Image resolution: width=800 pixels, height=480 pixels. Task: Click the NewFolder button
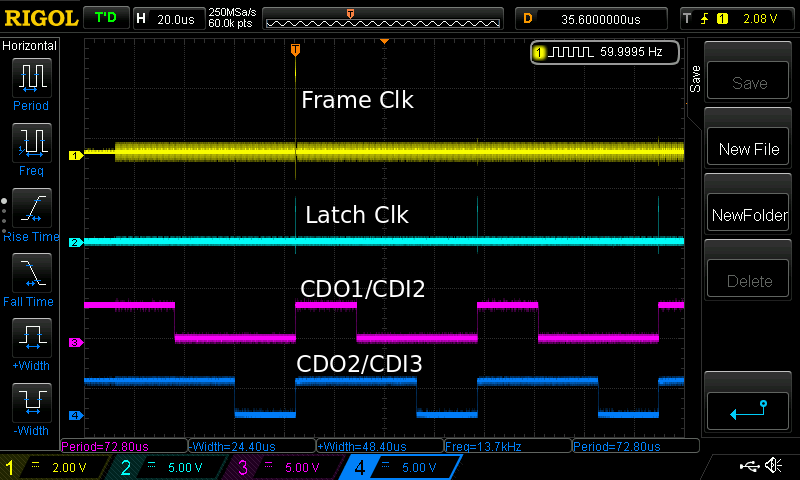coord(747,212)
